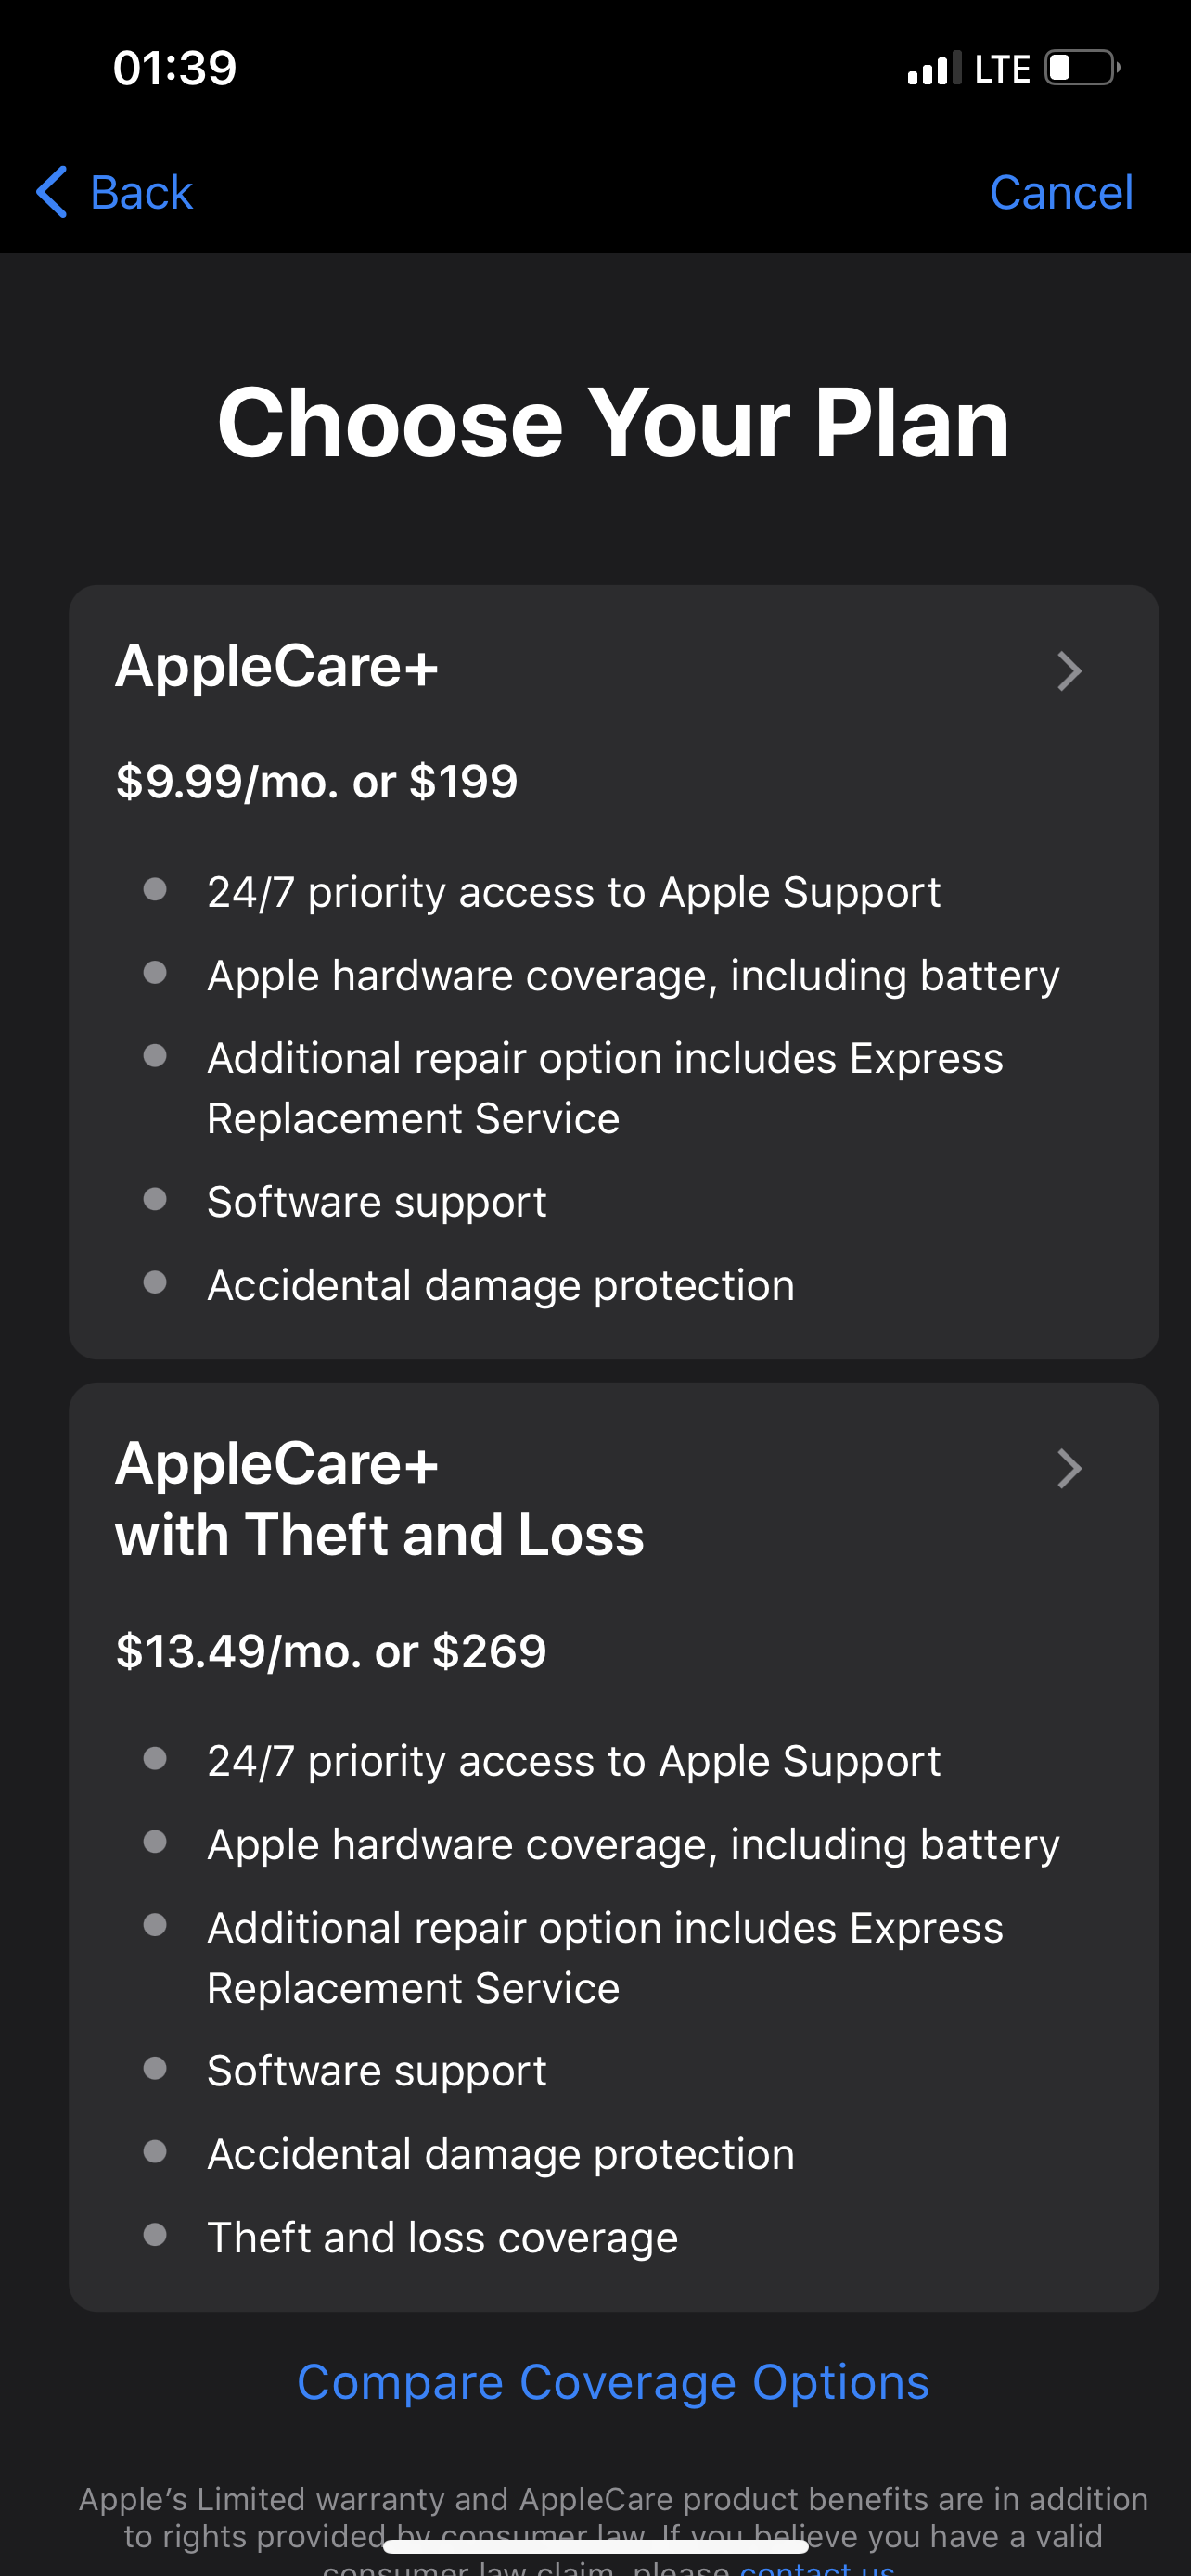Select AppleCare+ with Theft and Loss title

pyautogui.click(x=380, y=1498)
